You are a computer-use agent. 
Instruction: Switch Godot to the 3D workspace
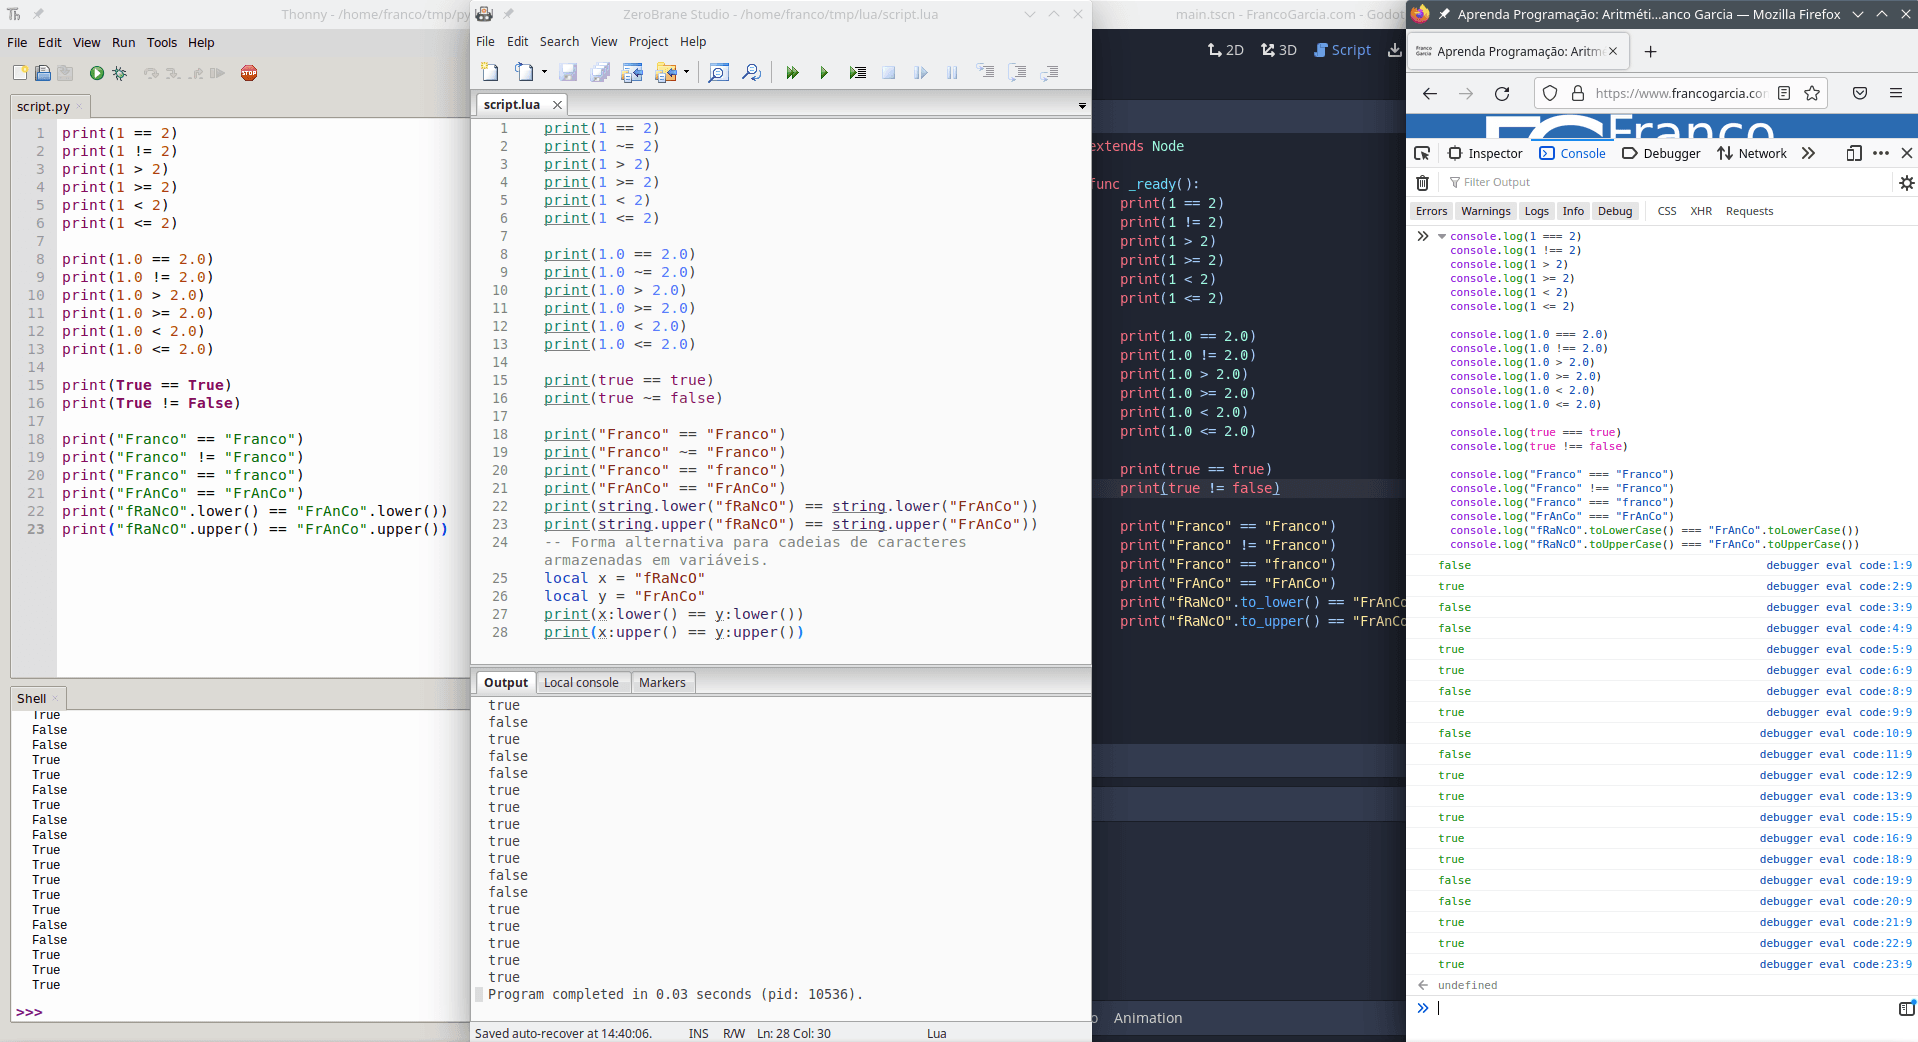[1279, 50]
